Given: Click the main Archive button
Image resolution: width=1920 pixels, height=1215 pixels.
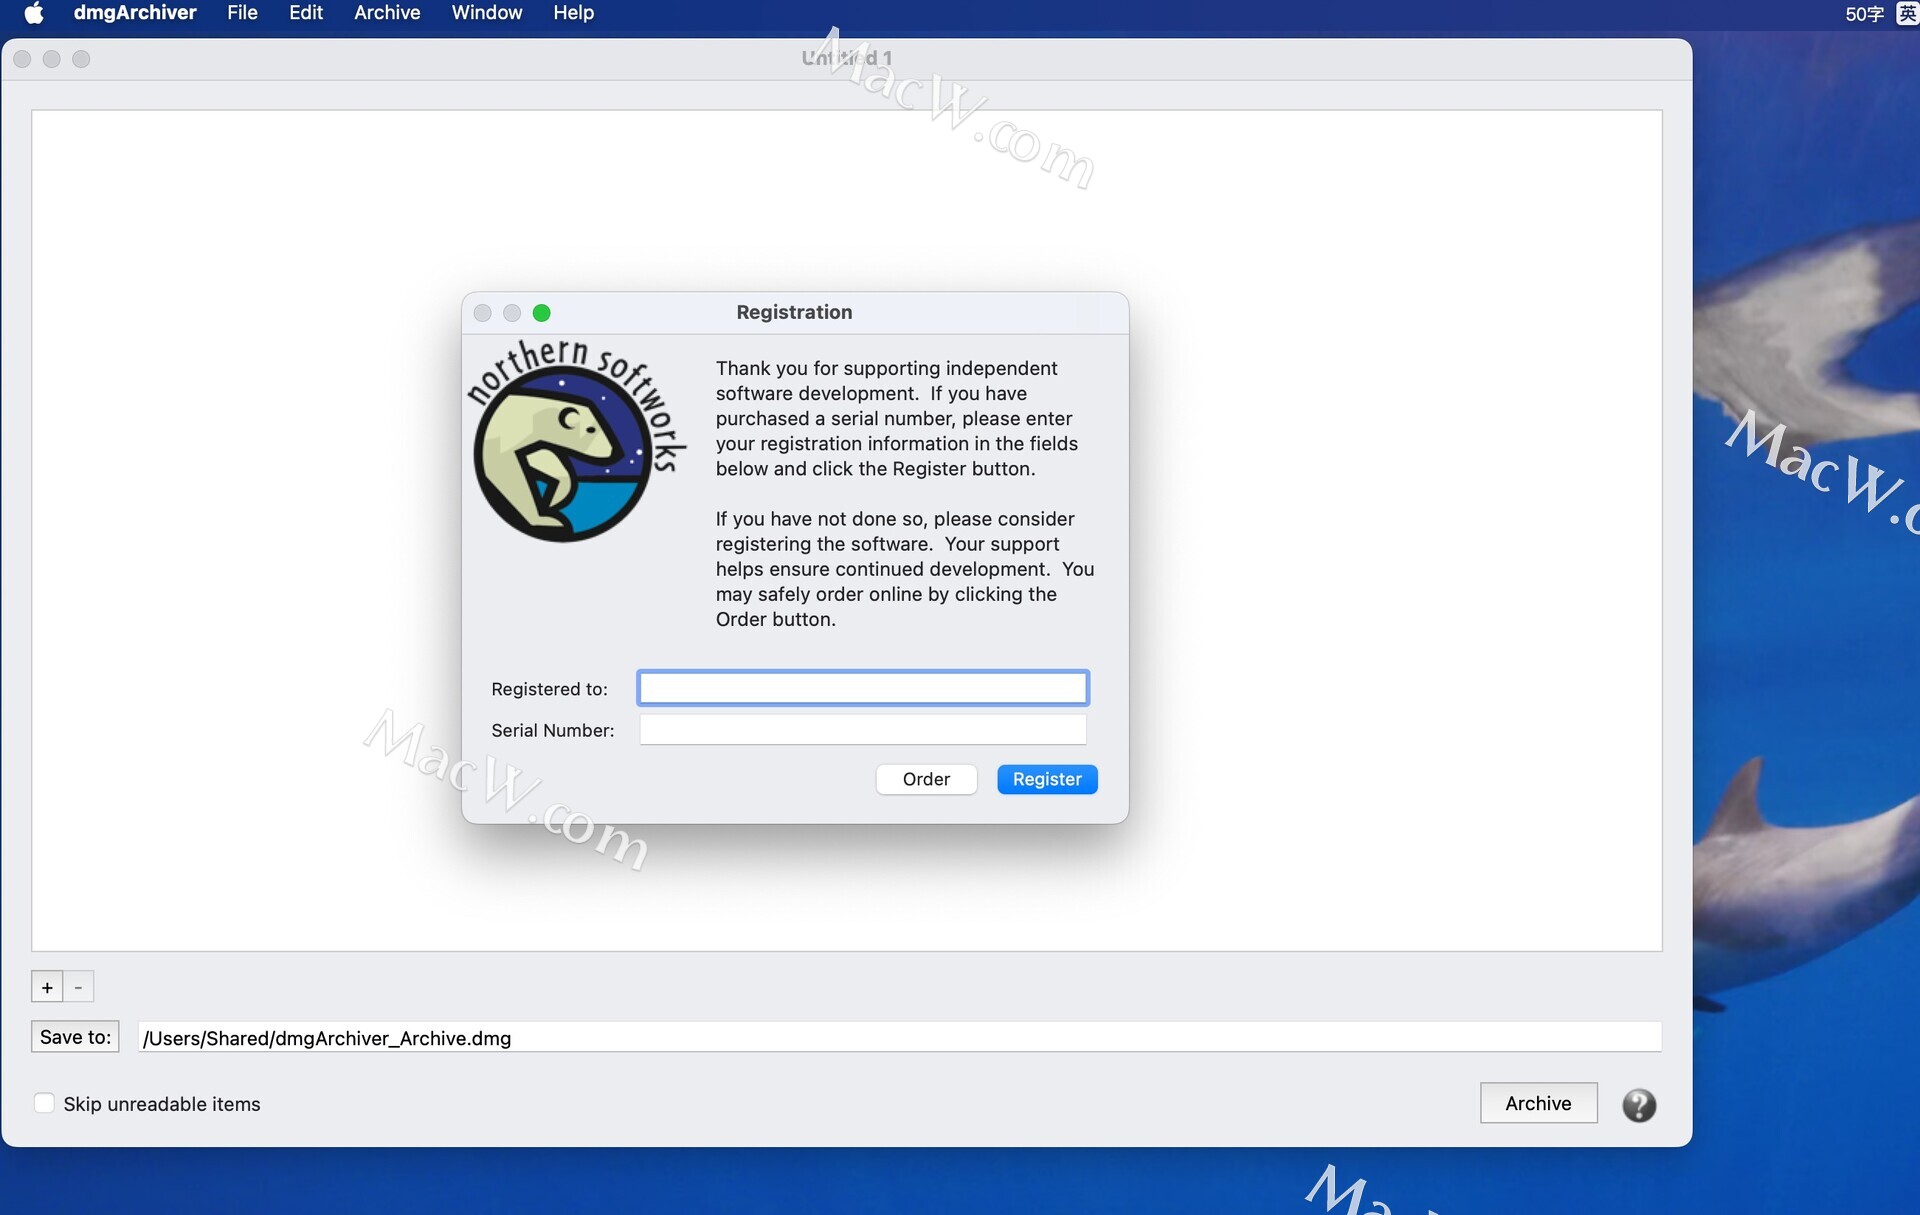Looking at the screenshot, I should pyautogui.click(x=1538, y=1103).
